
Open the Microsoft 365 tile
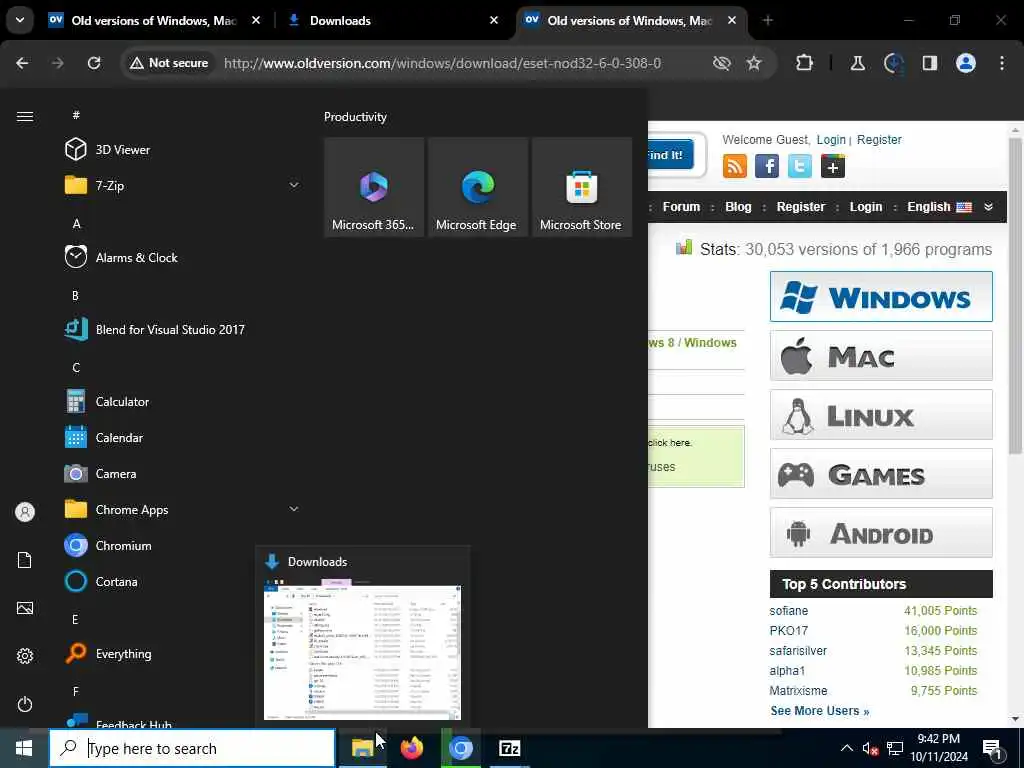[x=374, y=187]
